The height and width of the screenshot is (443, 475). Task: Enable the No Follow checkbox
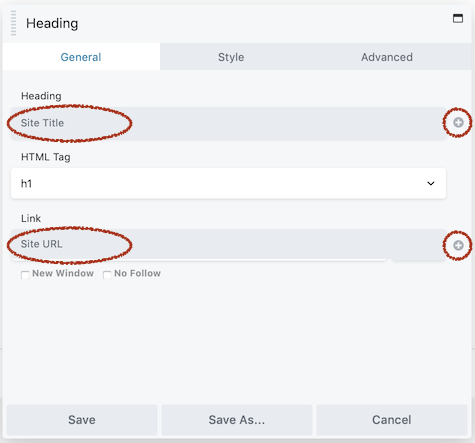(107, 275)
